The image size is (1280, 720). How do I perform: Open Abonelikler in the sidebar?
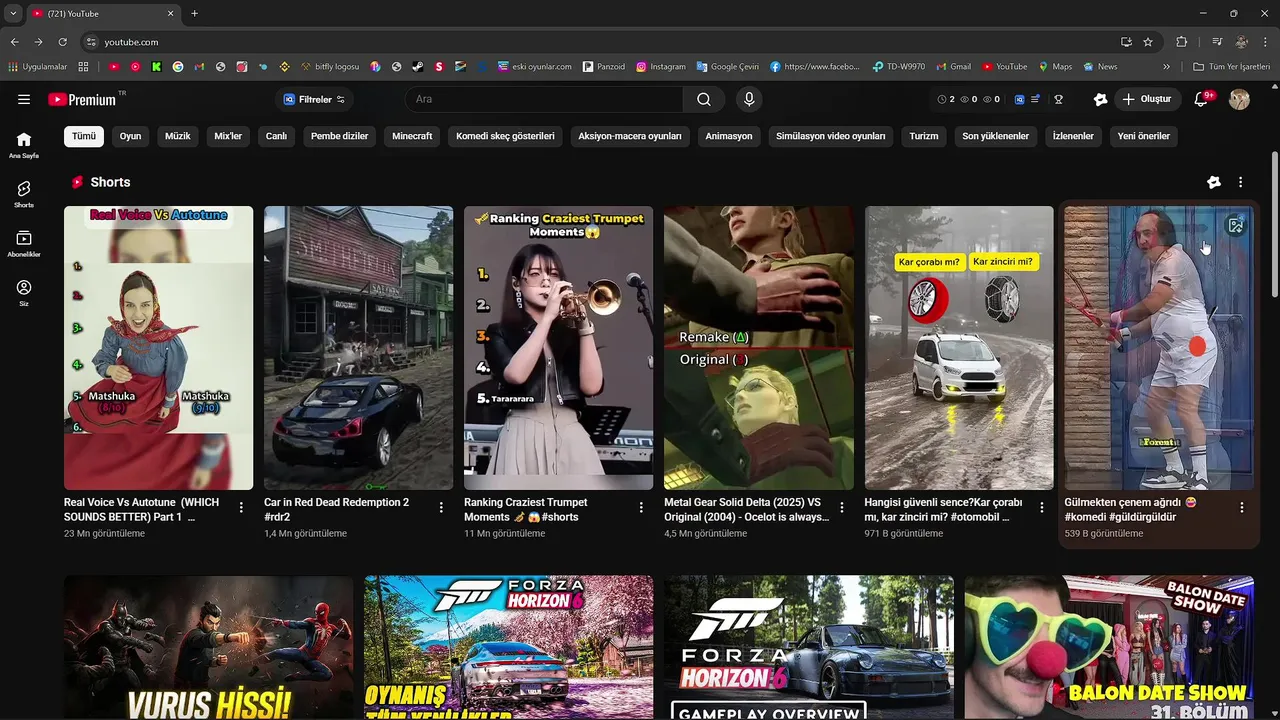(x=24, y=244)
